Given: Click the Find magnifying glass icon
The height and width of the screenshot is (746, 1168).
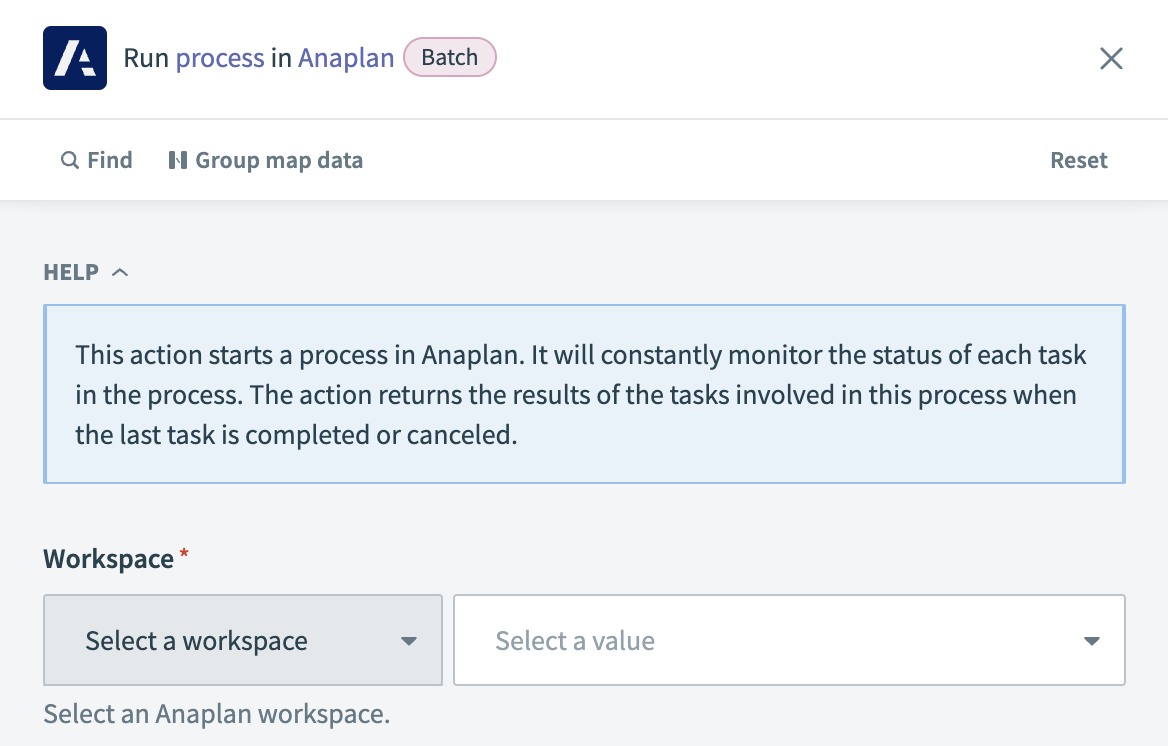Looking at the screenshot, I should [x=68, y=160].
